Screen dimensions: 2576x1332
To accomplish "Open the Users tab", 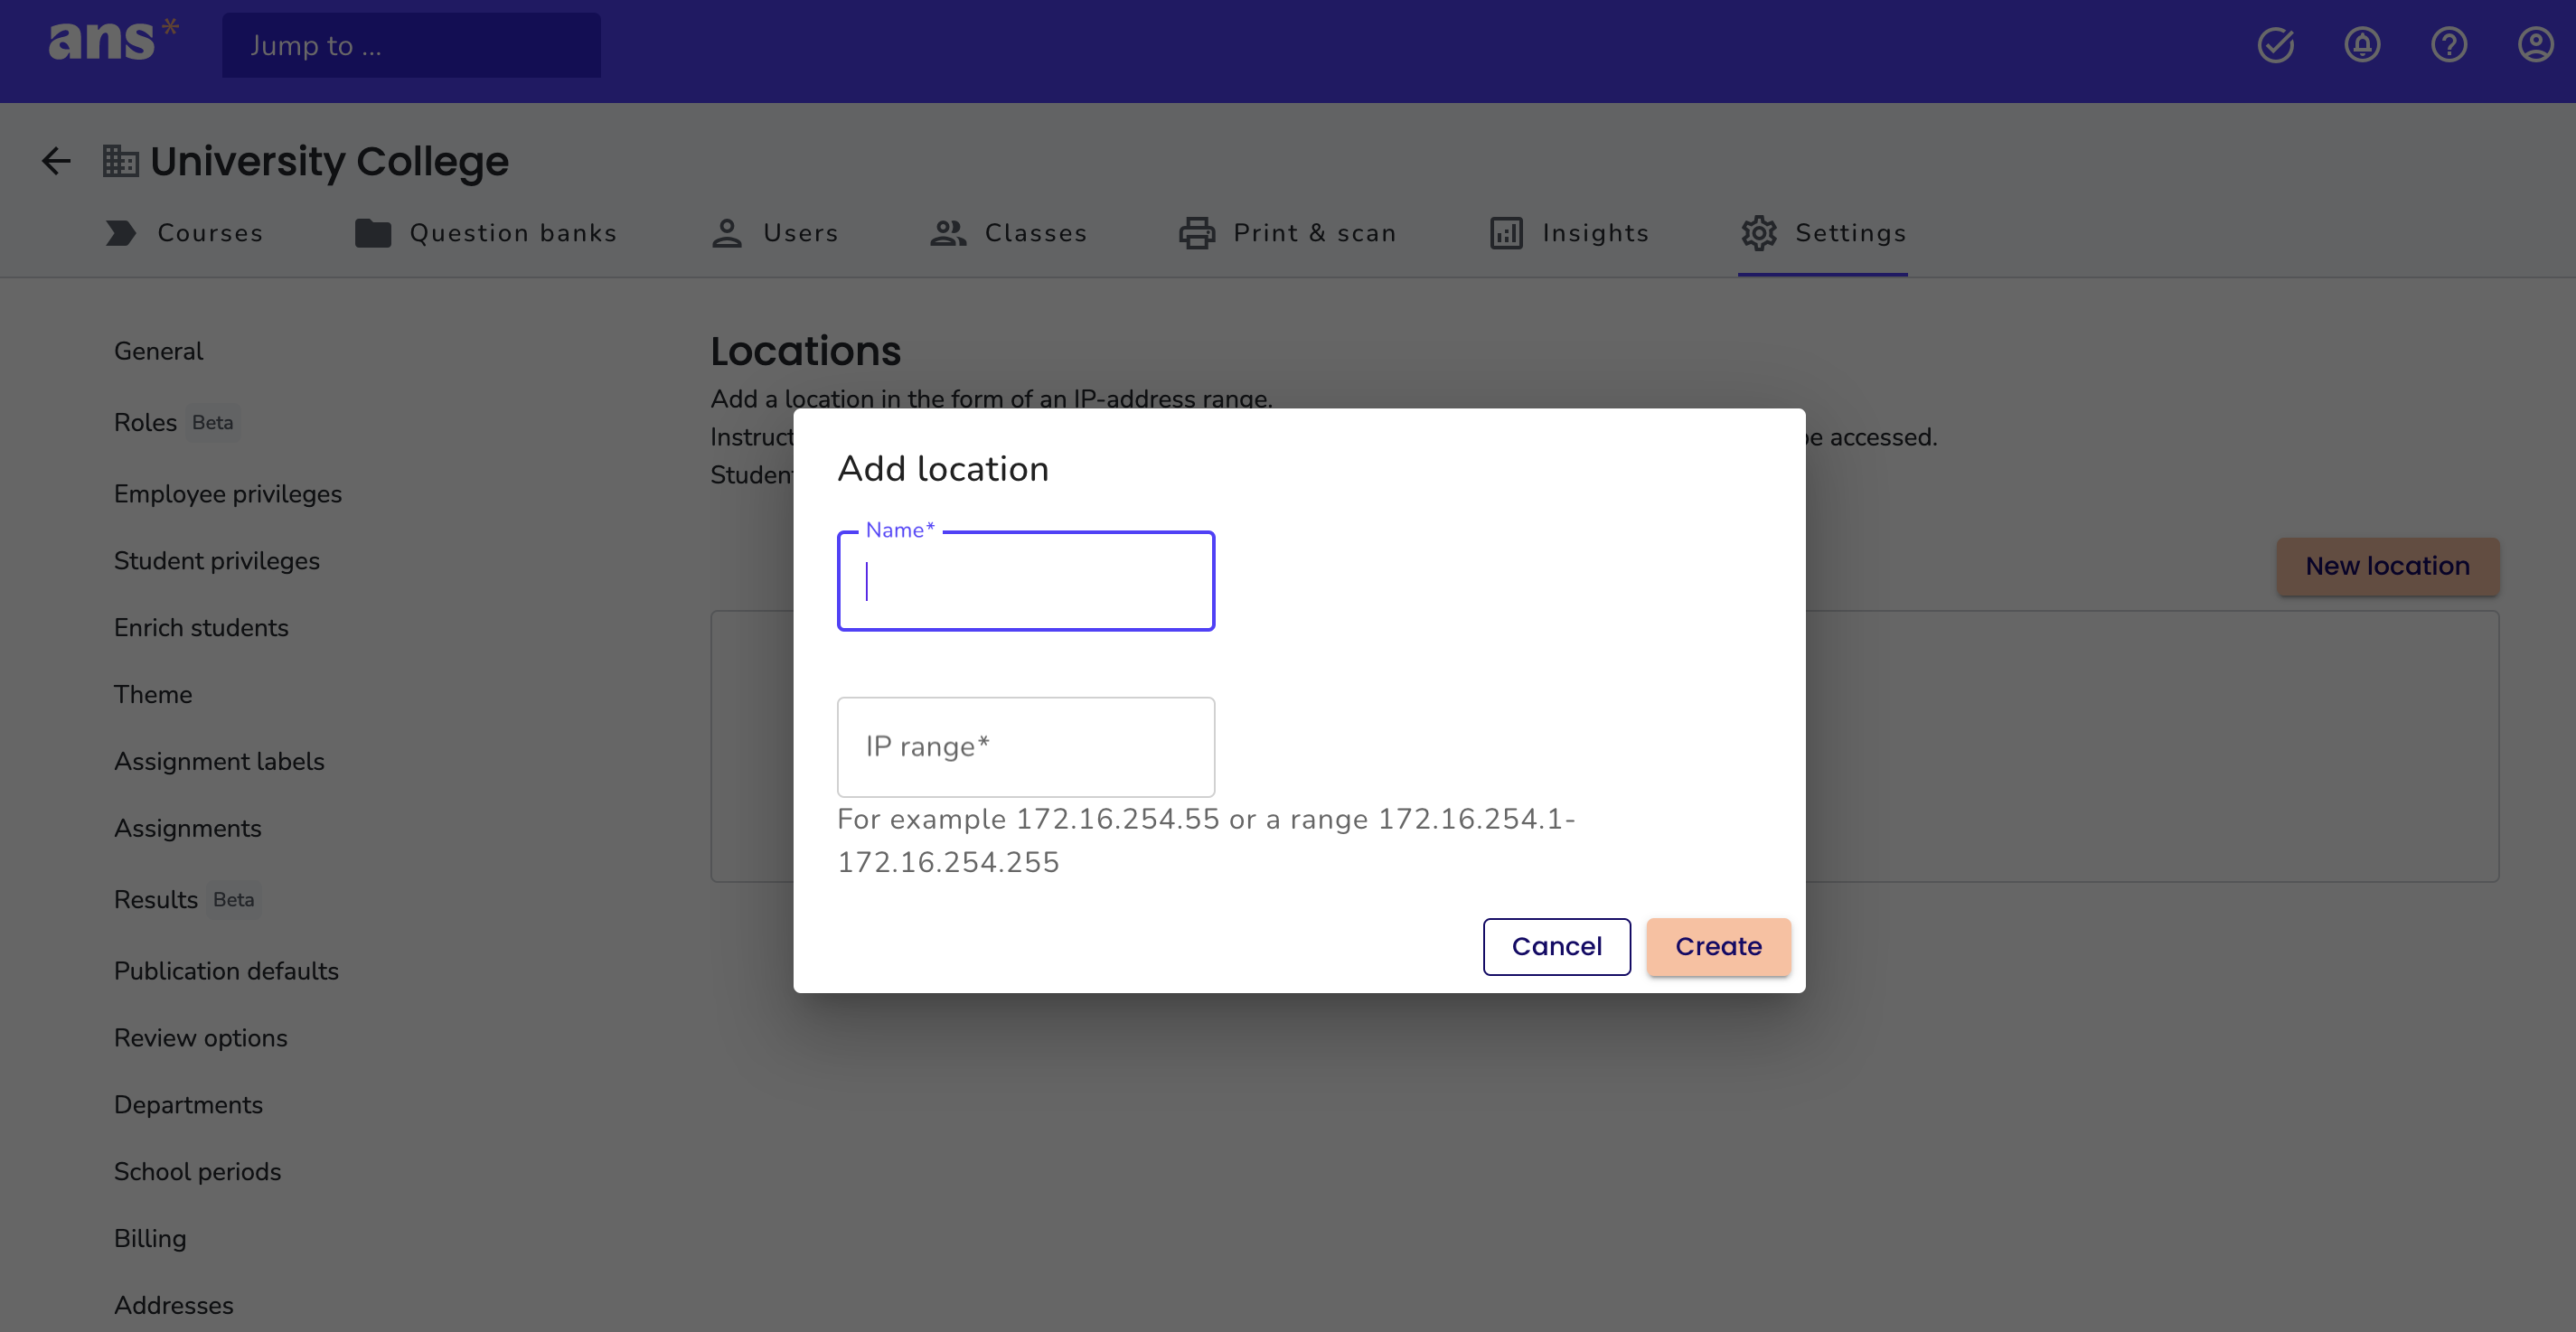I will (774, 233).
